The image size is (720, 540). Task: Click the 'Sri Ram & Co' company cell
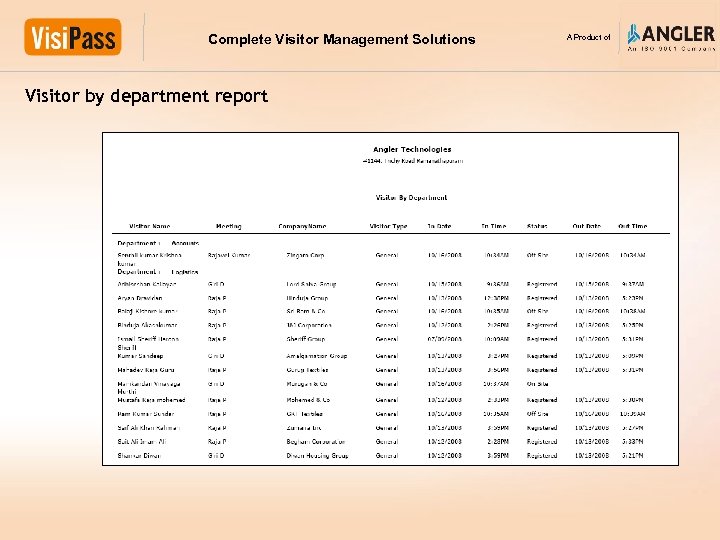coord(305,311)
